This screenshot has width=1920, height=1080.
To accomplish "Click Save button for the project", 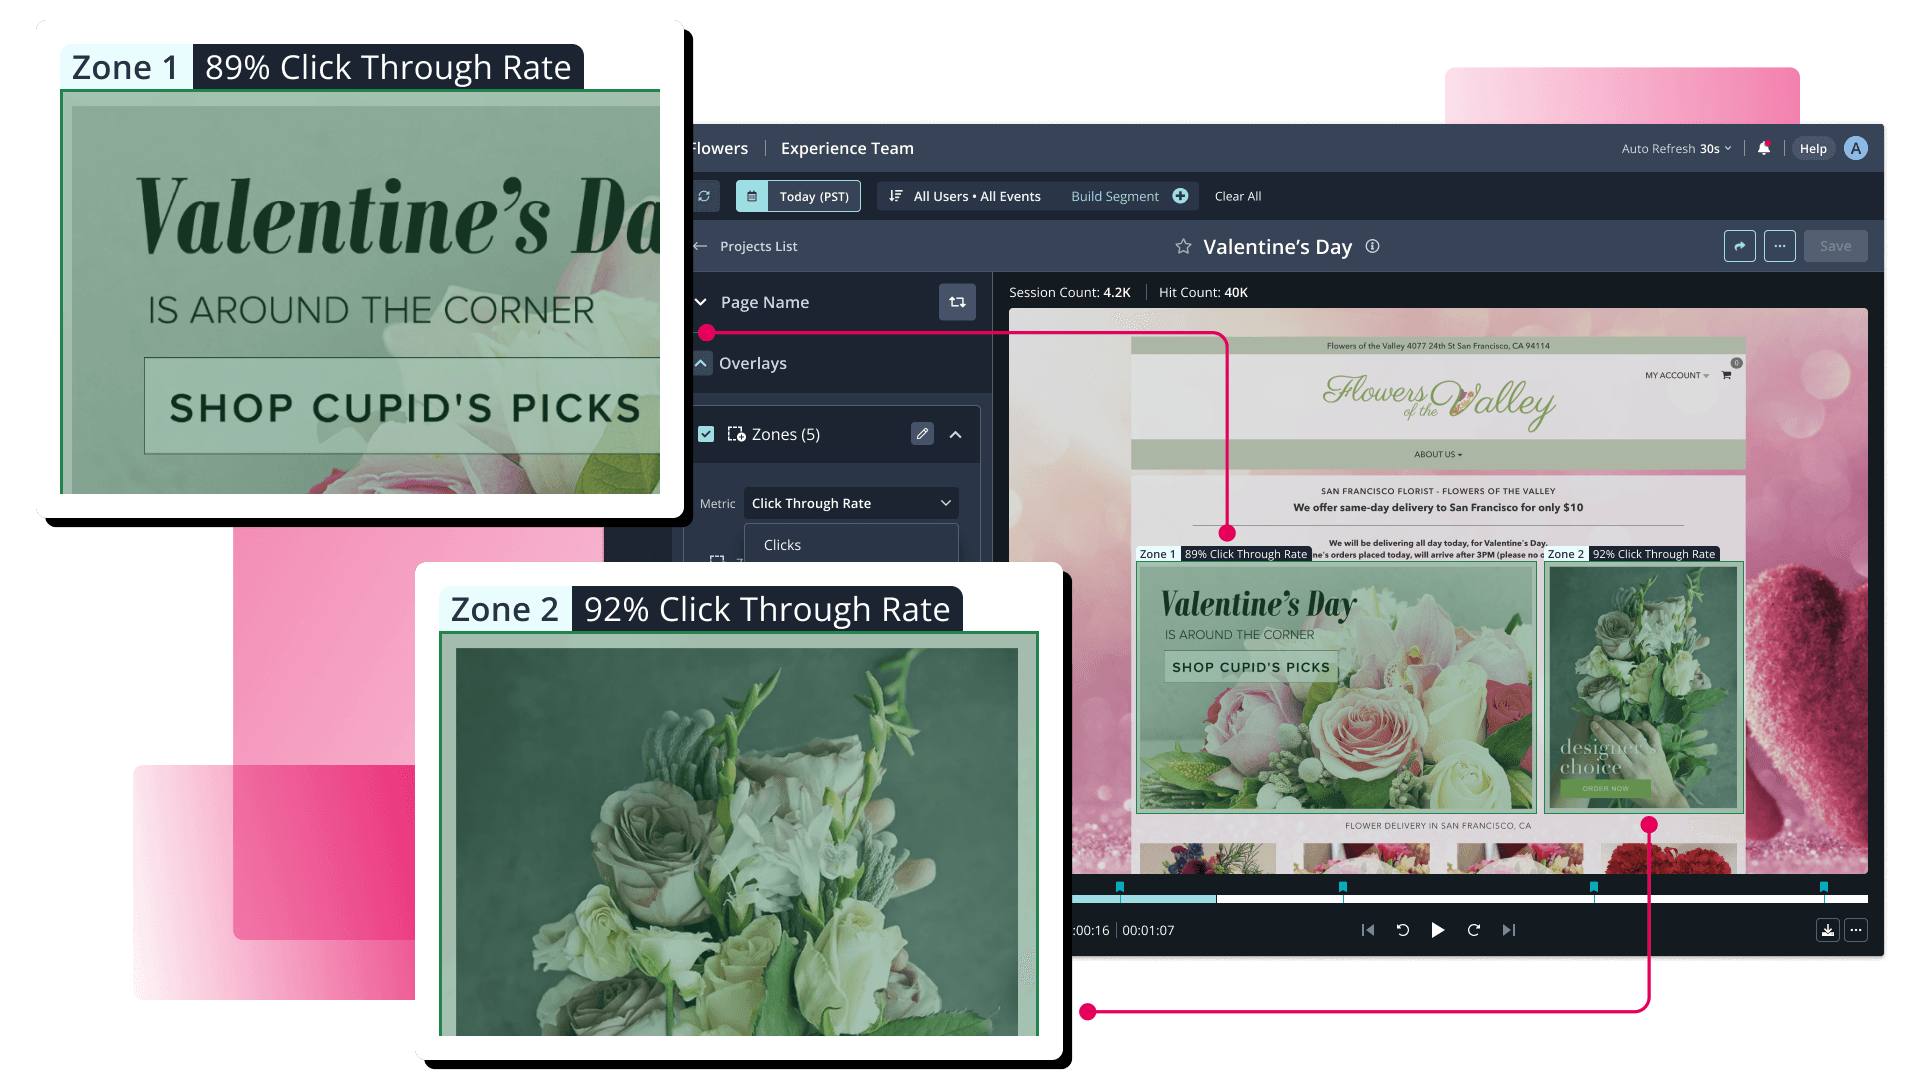I will 1836,245.
